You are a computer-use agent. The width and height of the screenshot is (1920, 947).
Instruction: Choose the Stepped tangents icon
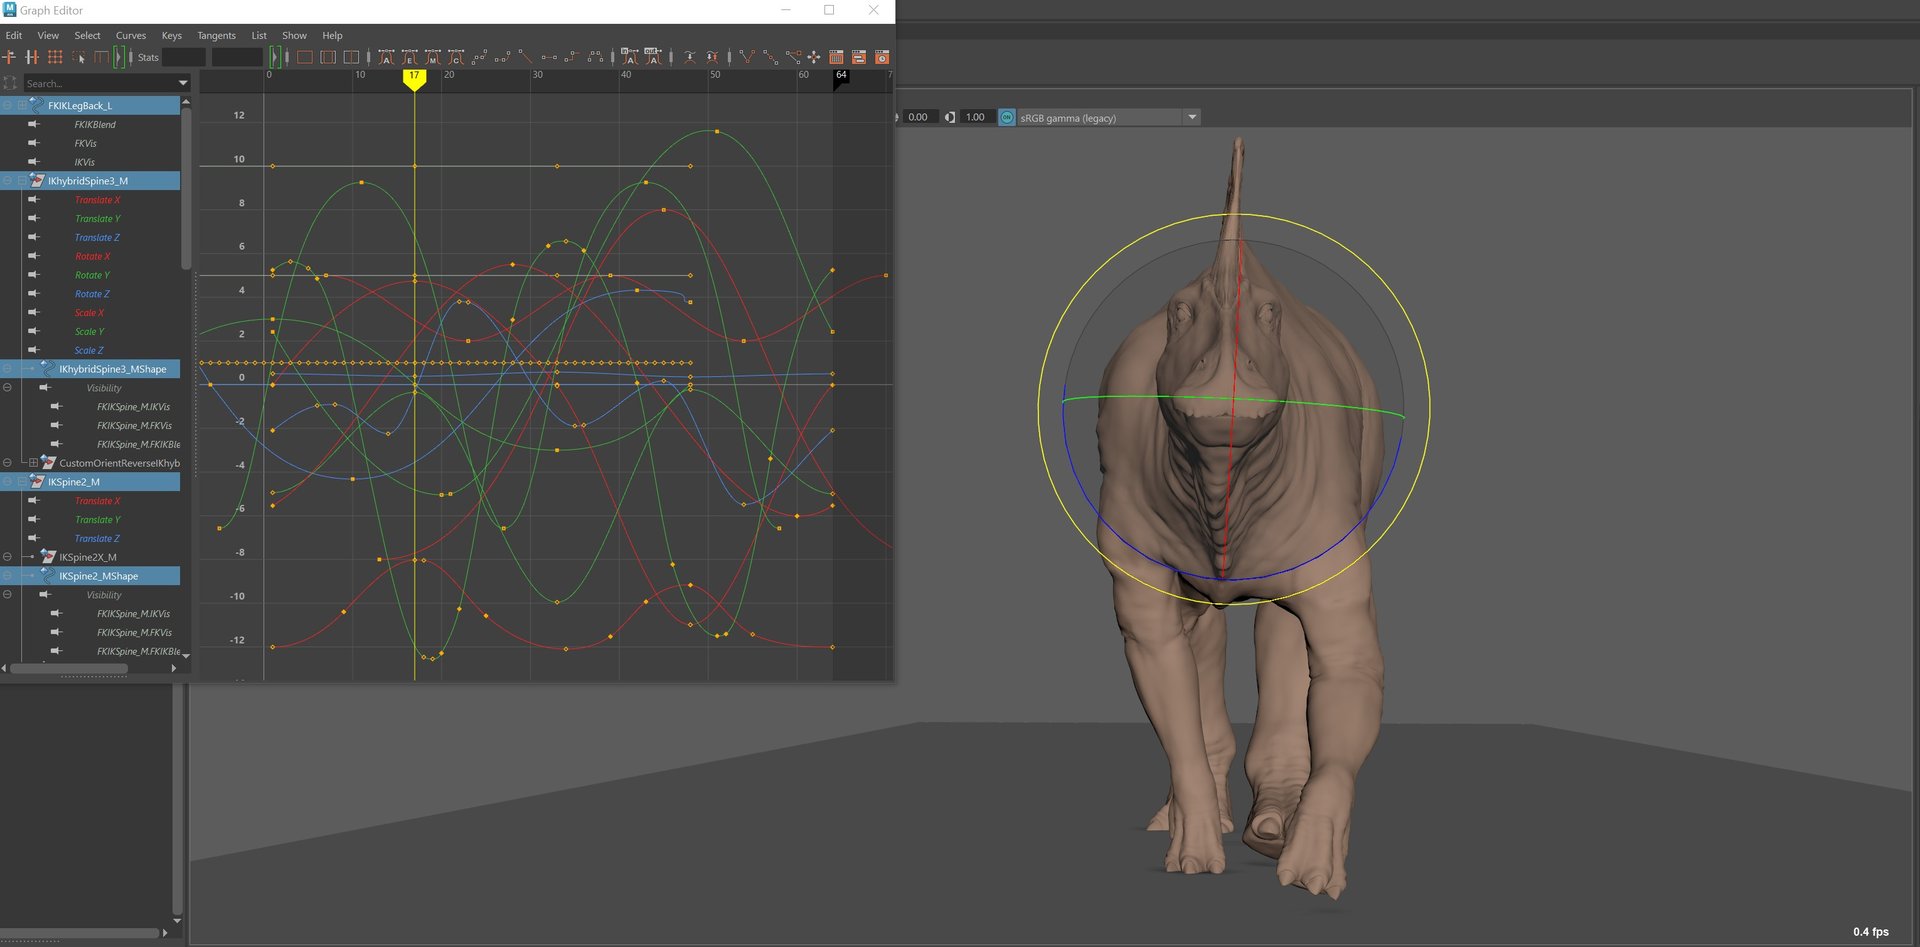point(572,57)
